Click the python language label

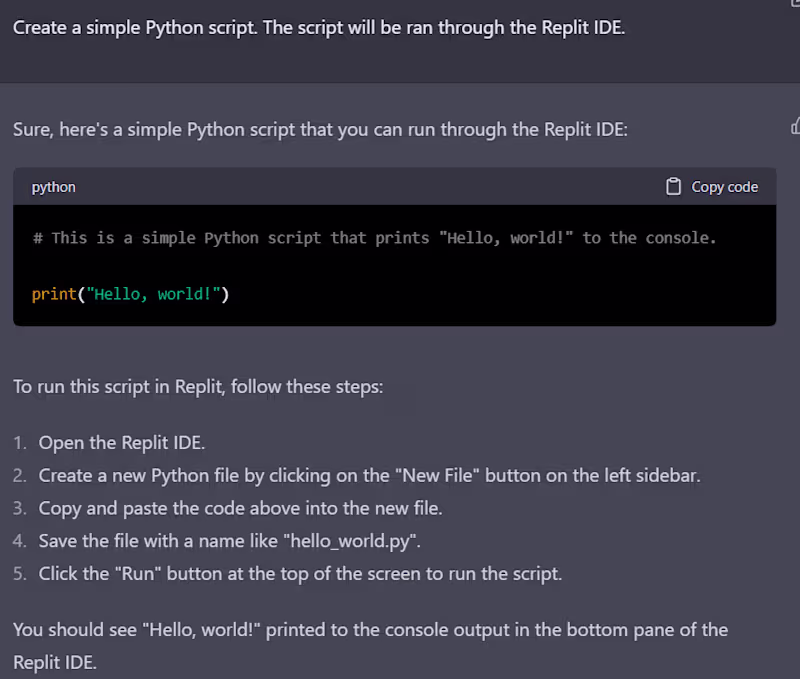(x=54, y=187)
